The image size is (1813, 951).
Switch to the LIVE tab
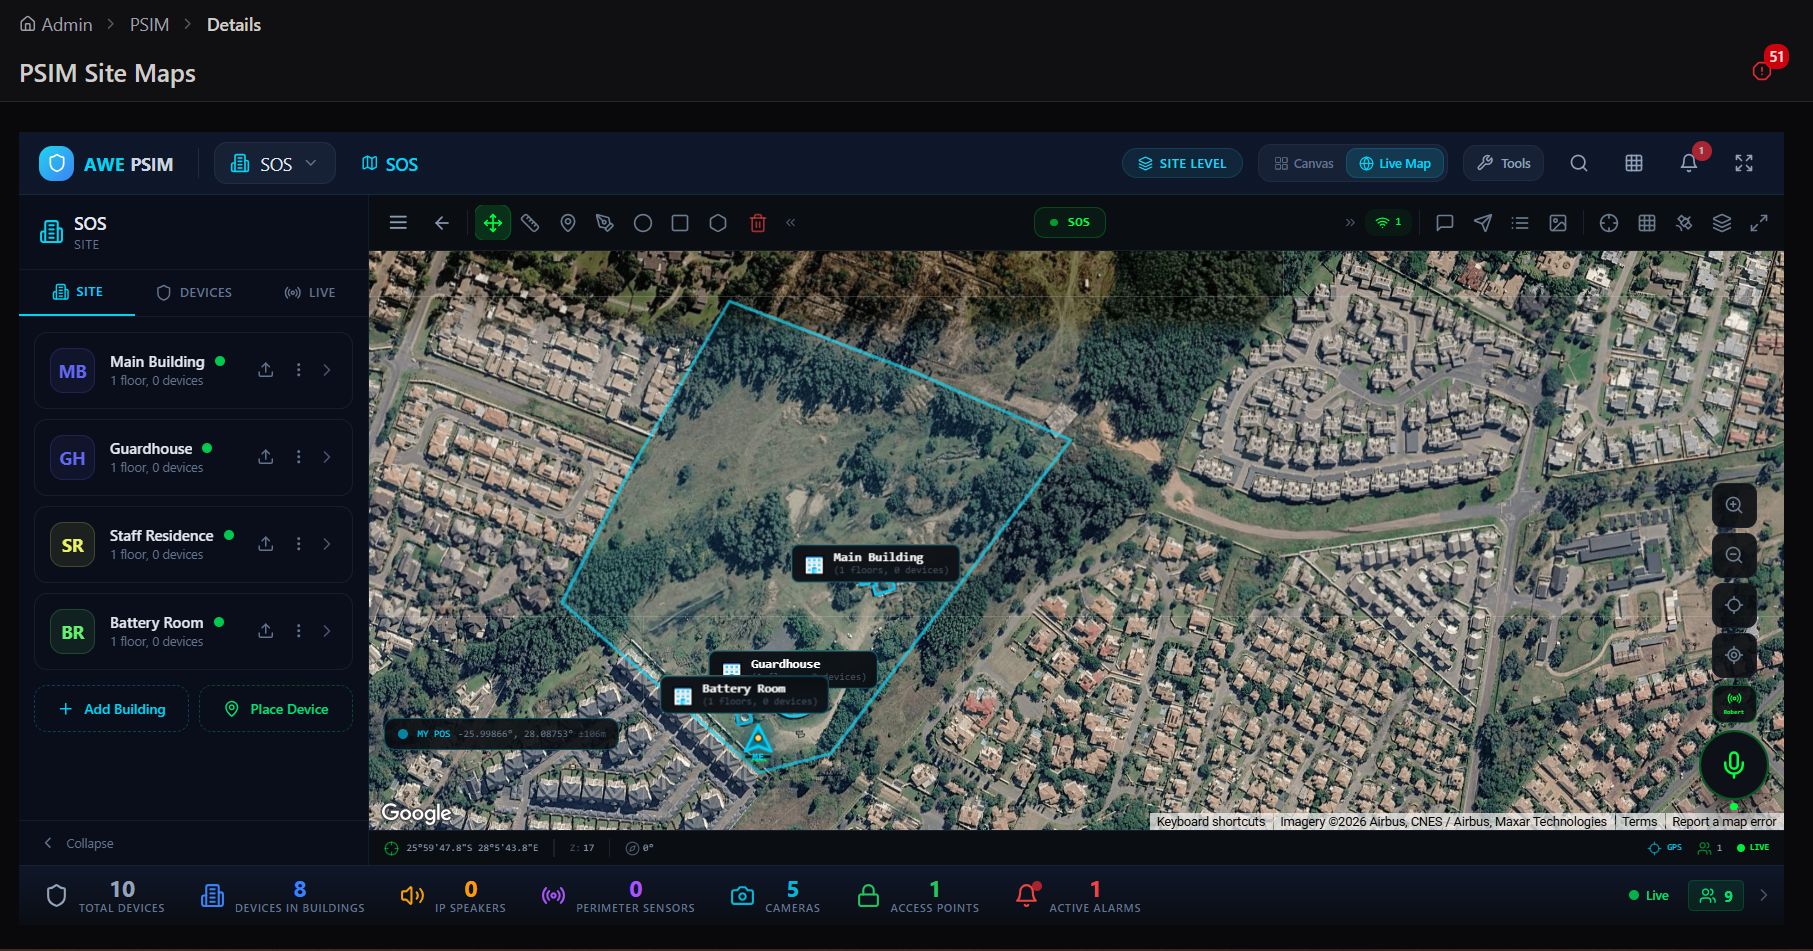310,292
